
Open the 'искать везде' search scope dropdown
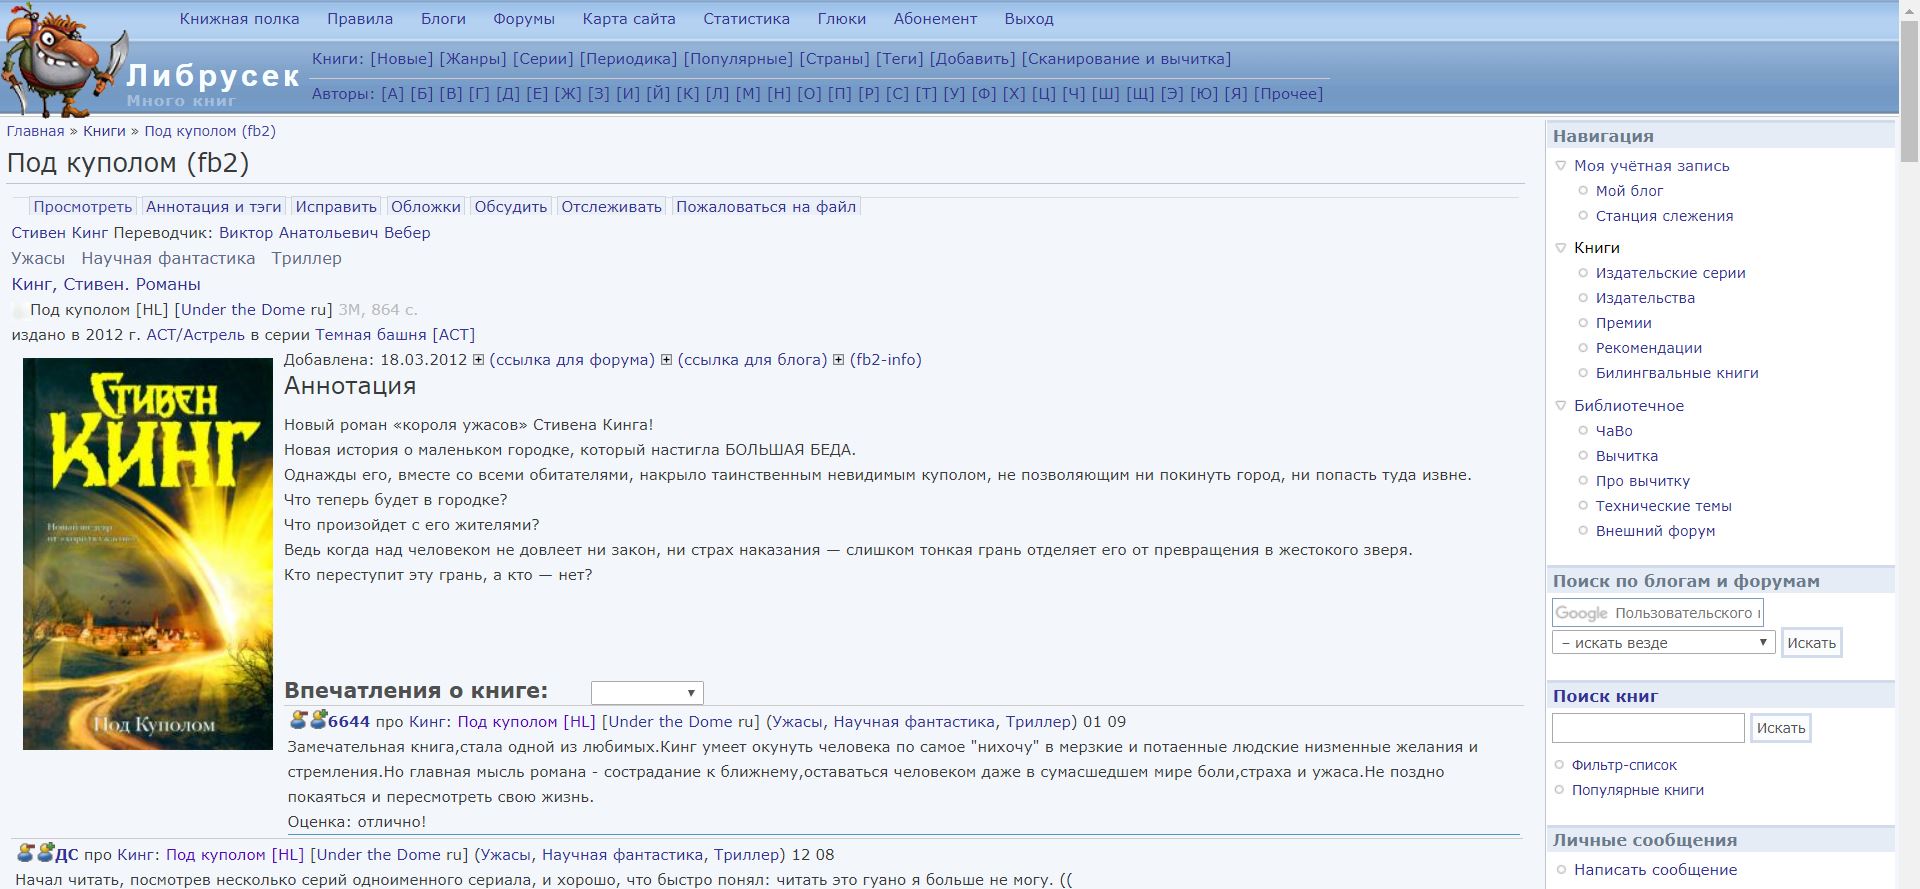(x=1663, y=643)
